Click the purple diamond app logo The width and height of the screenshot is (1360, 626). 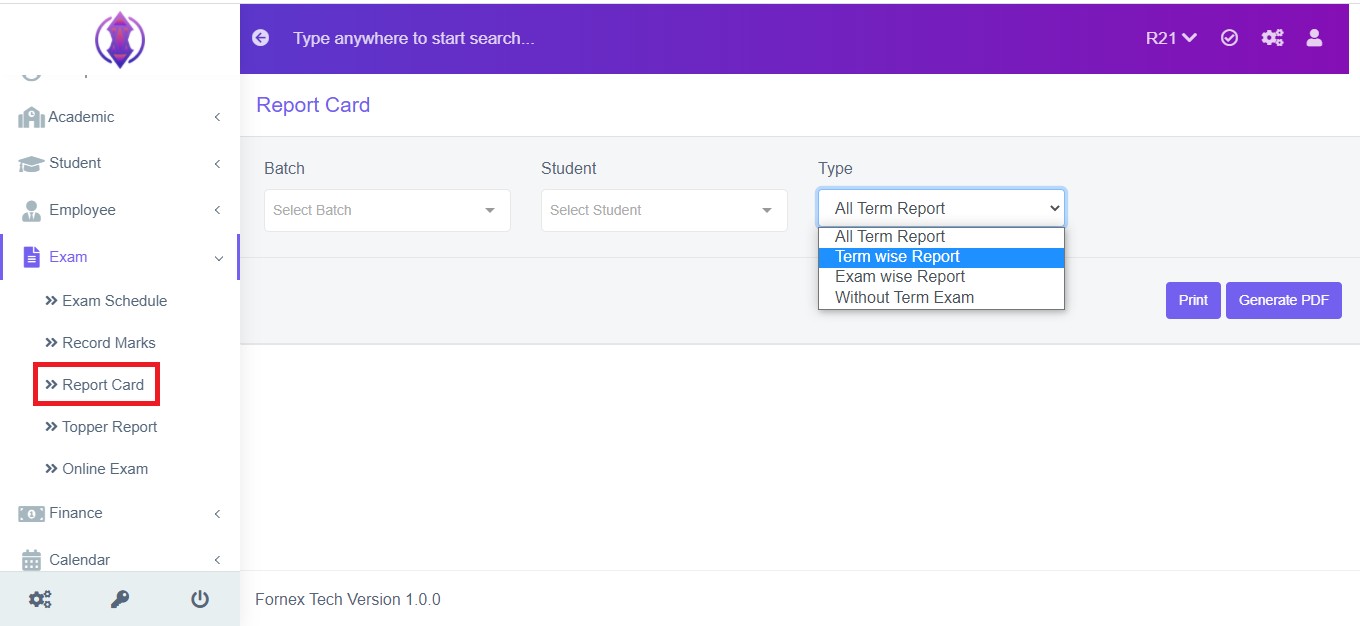[x=120, y=40]
